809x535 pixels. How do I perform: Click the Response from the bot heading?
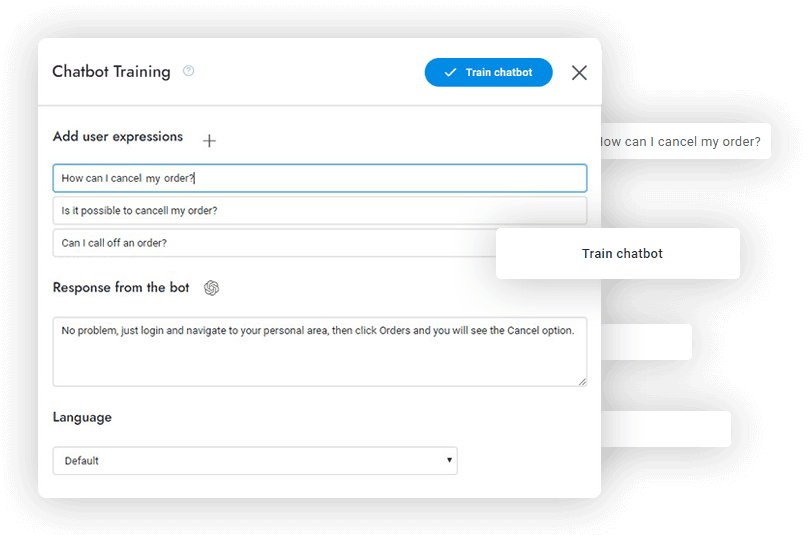point(121,288)
